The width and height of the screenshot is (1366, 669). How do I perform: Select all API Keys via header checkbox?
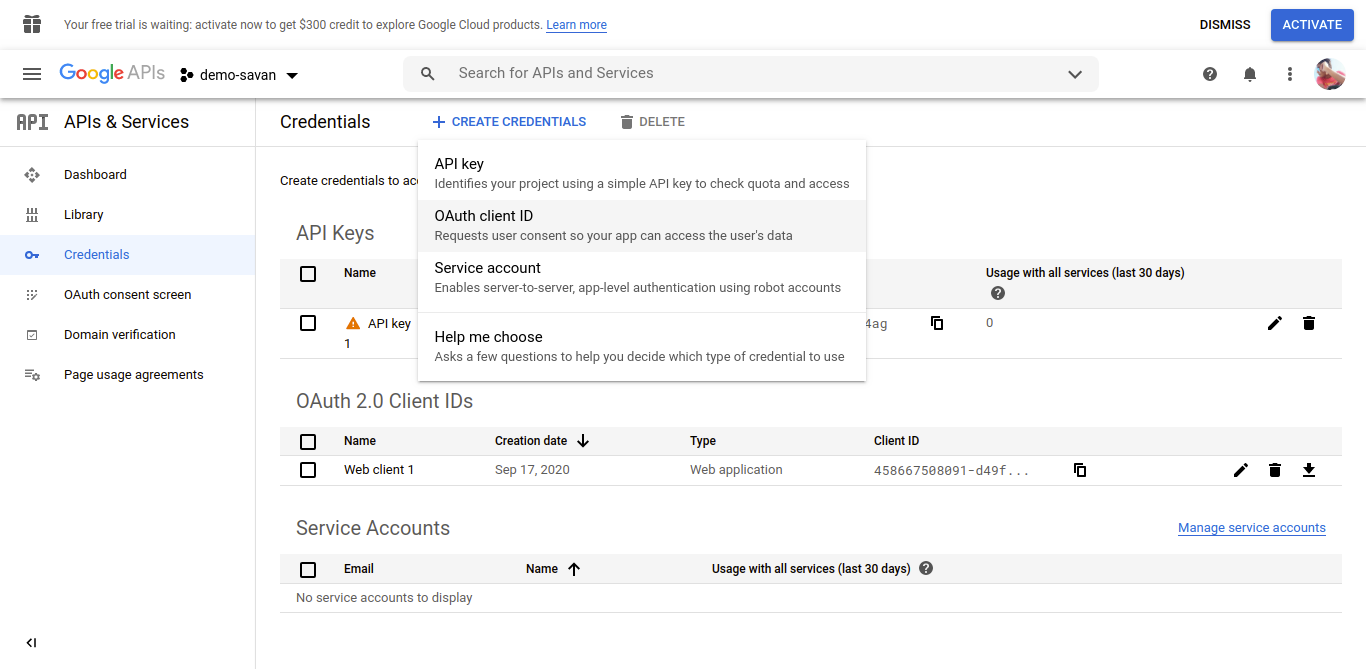point(308,273)
